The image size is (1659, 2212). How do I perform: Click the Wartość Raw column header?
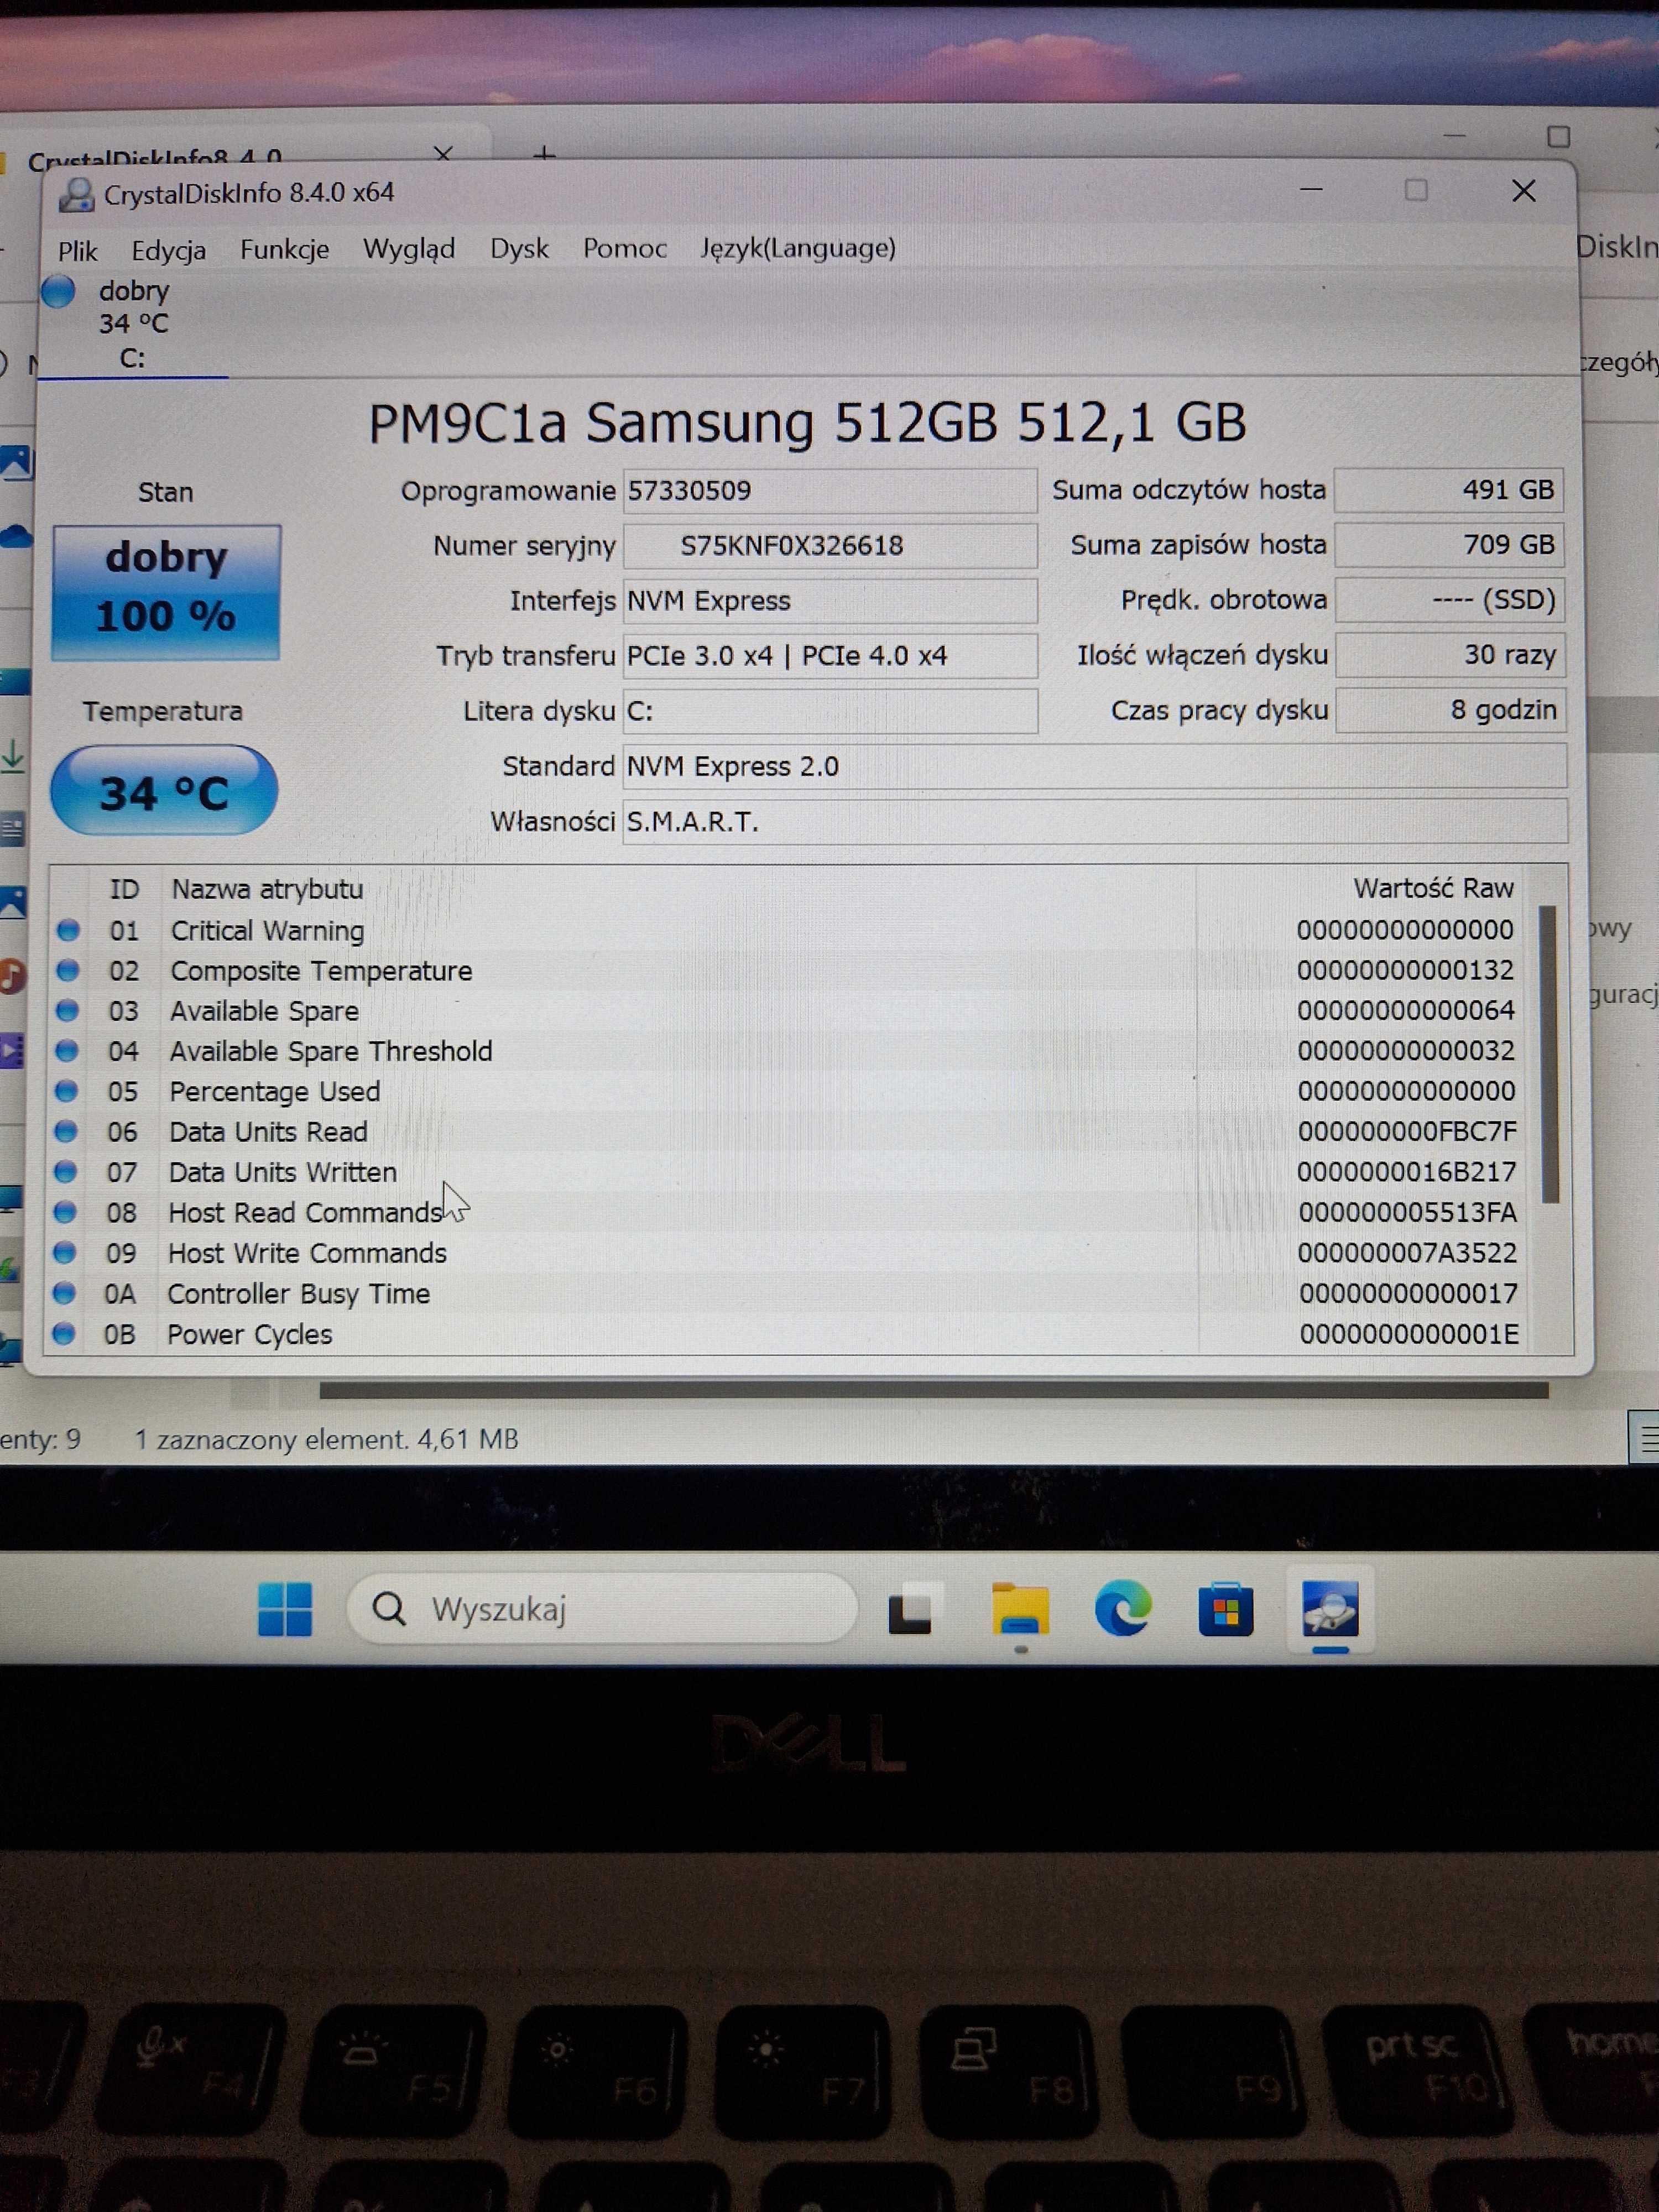(1433, 888)
